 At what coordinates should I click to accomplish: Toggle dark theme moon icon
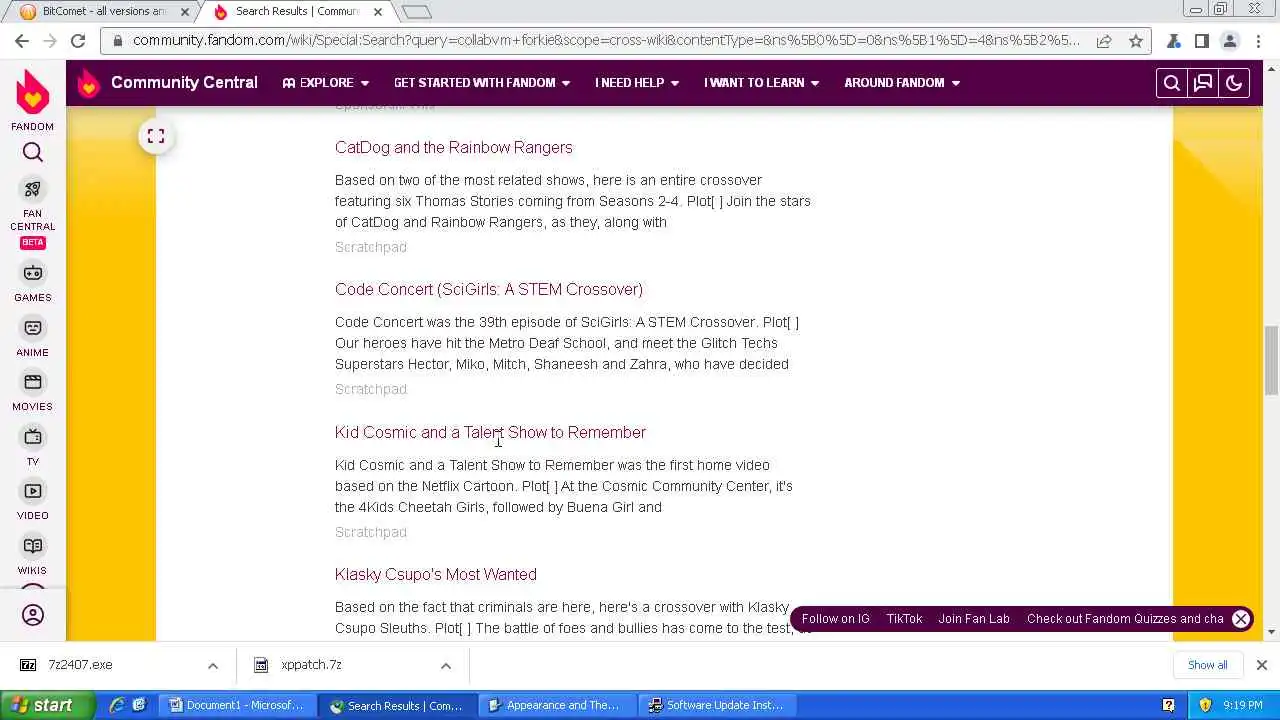[x=1234, y=83]
